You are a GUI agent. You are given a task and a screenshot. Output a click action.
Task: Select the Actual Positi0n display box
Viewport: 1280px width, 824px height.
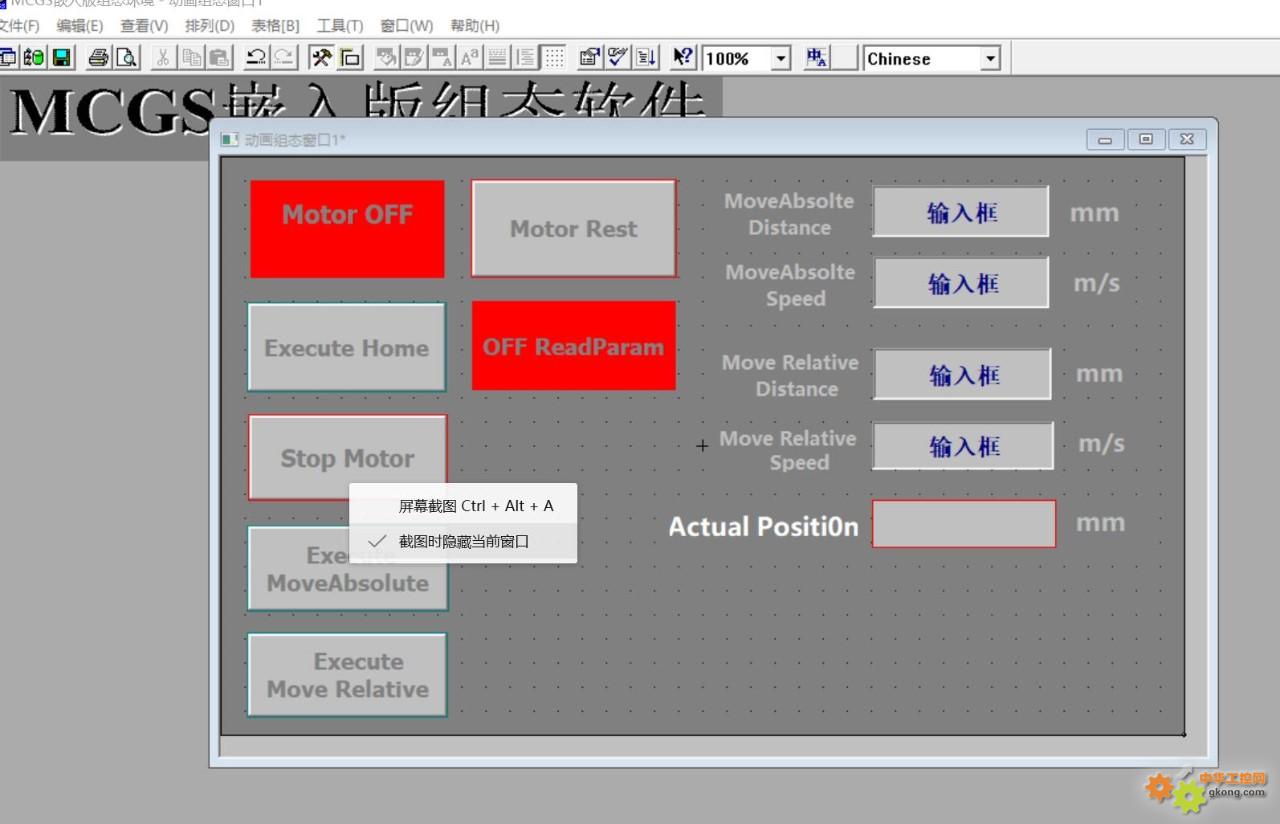point(964,524)
